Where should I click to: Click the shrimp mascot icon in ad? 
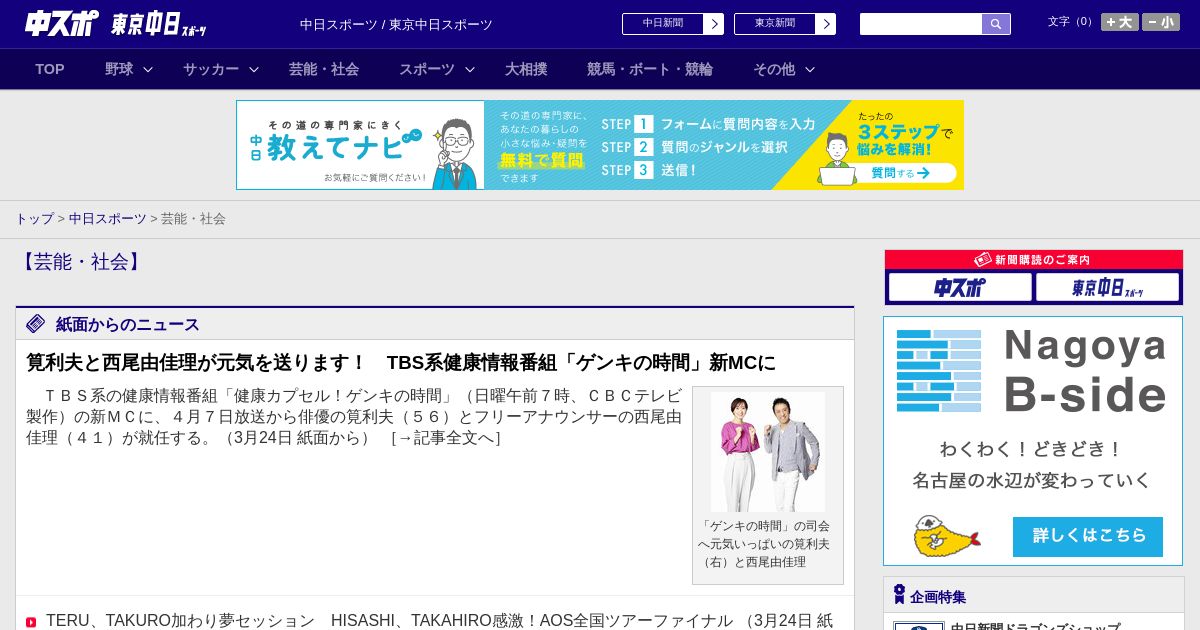coord(946,536)
